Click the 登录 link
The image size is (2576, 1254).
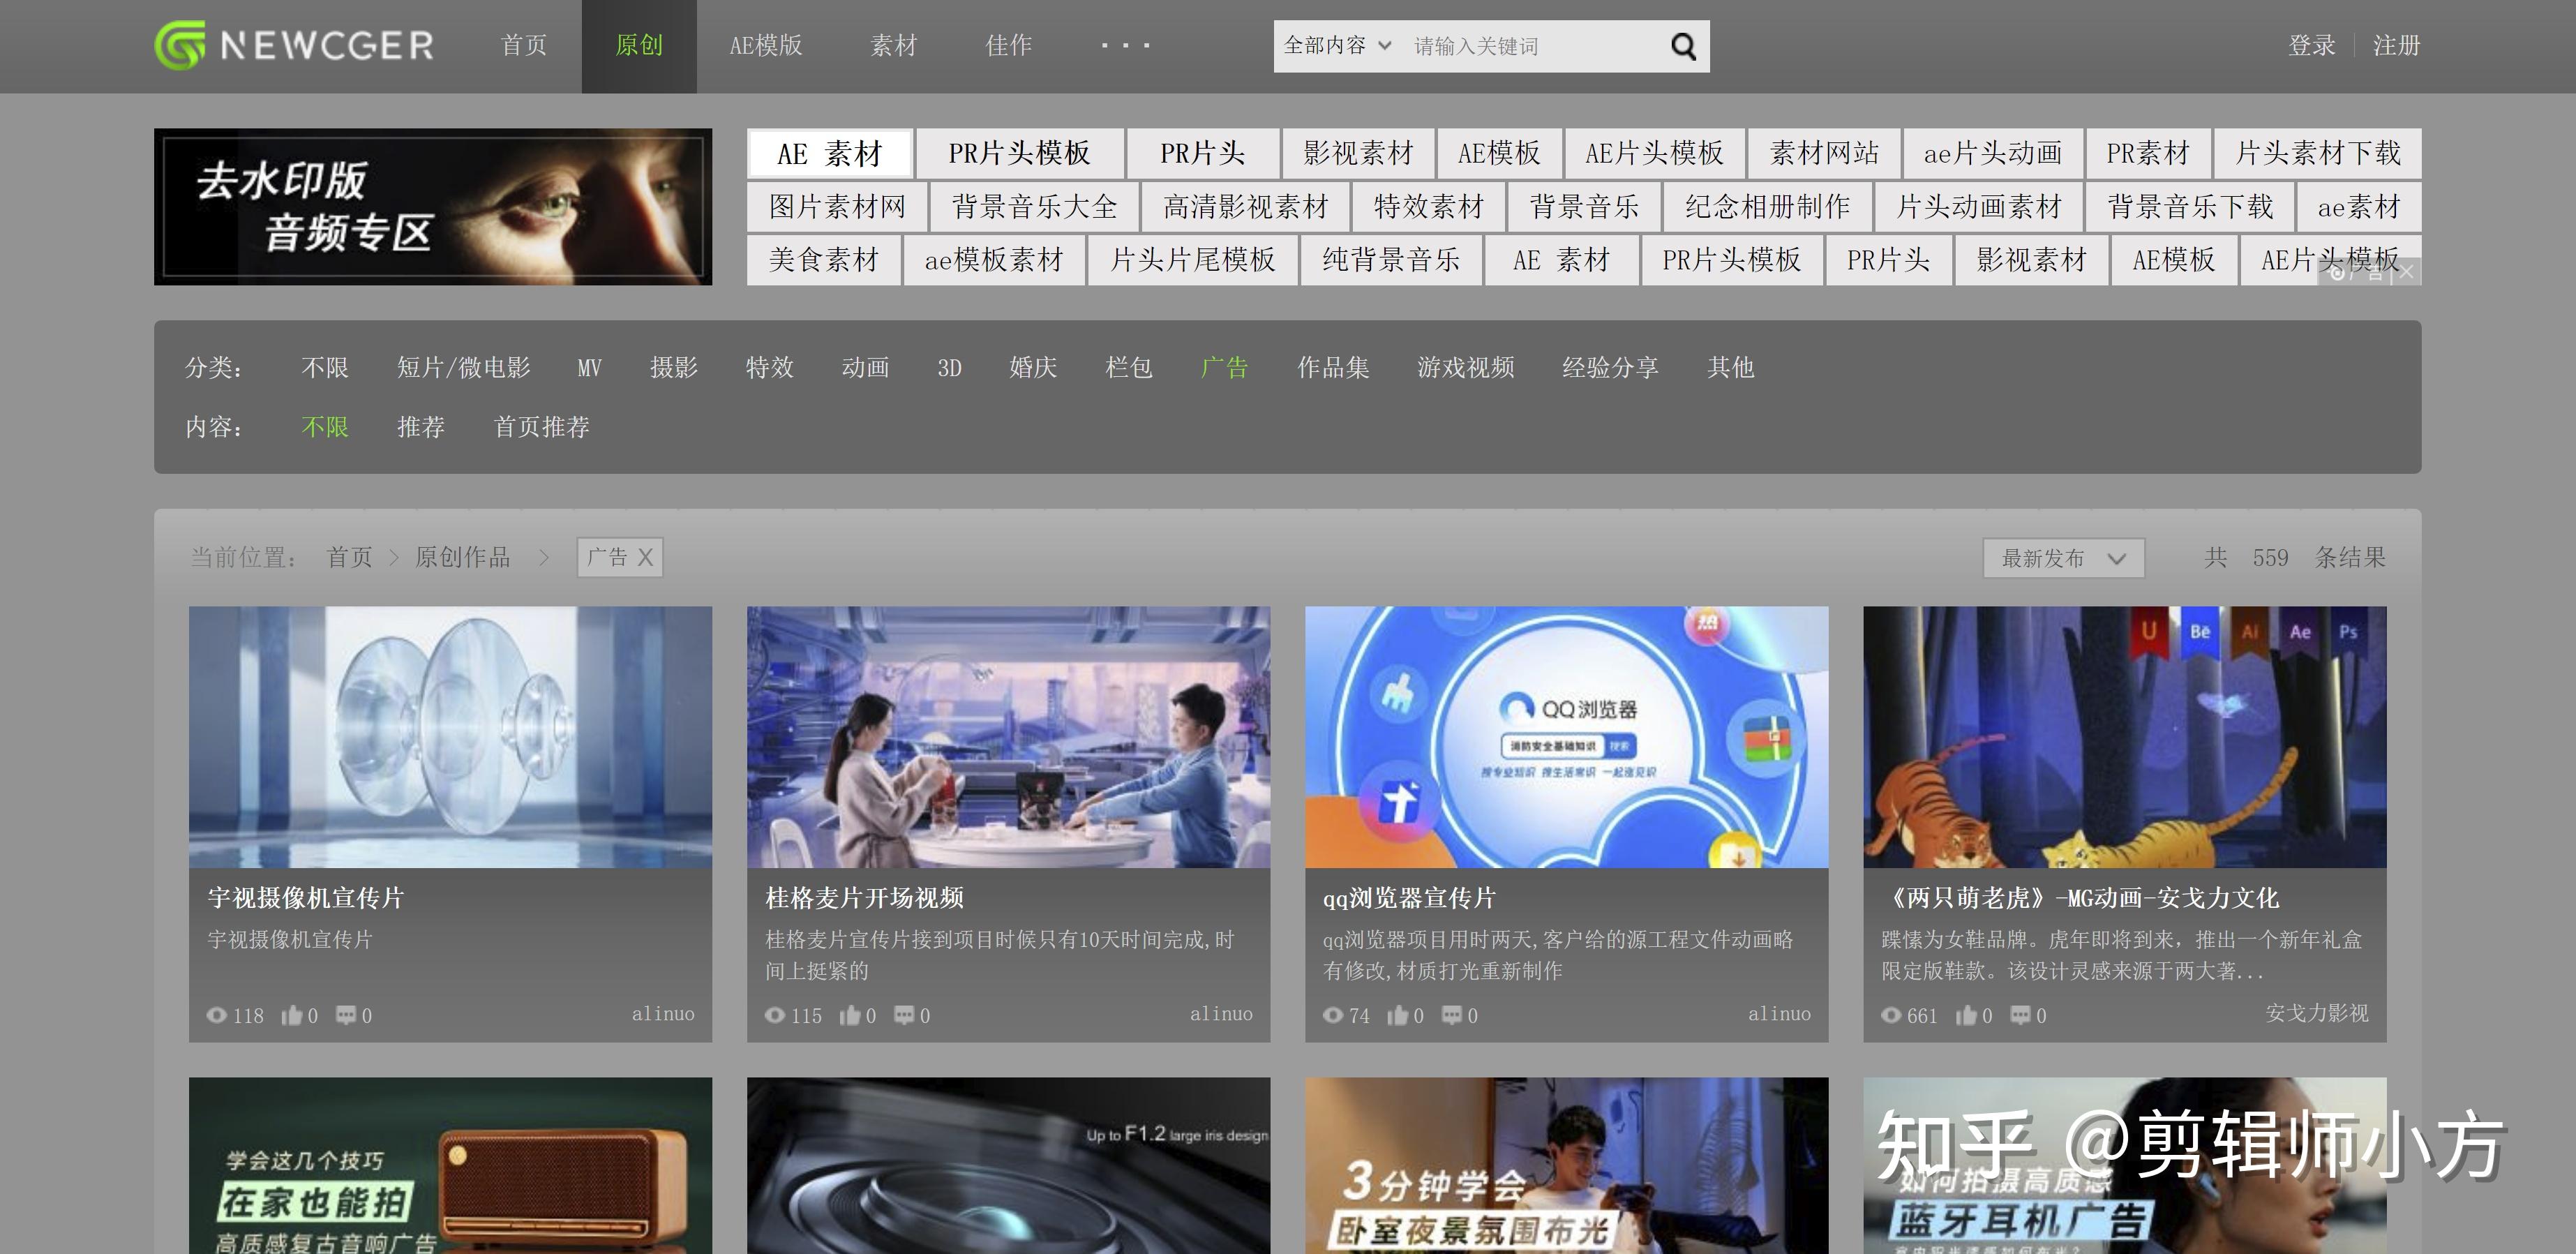pyautogui.click(x=2312, y=46)
